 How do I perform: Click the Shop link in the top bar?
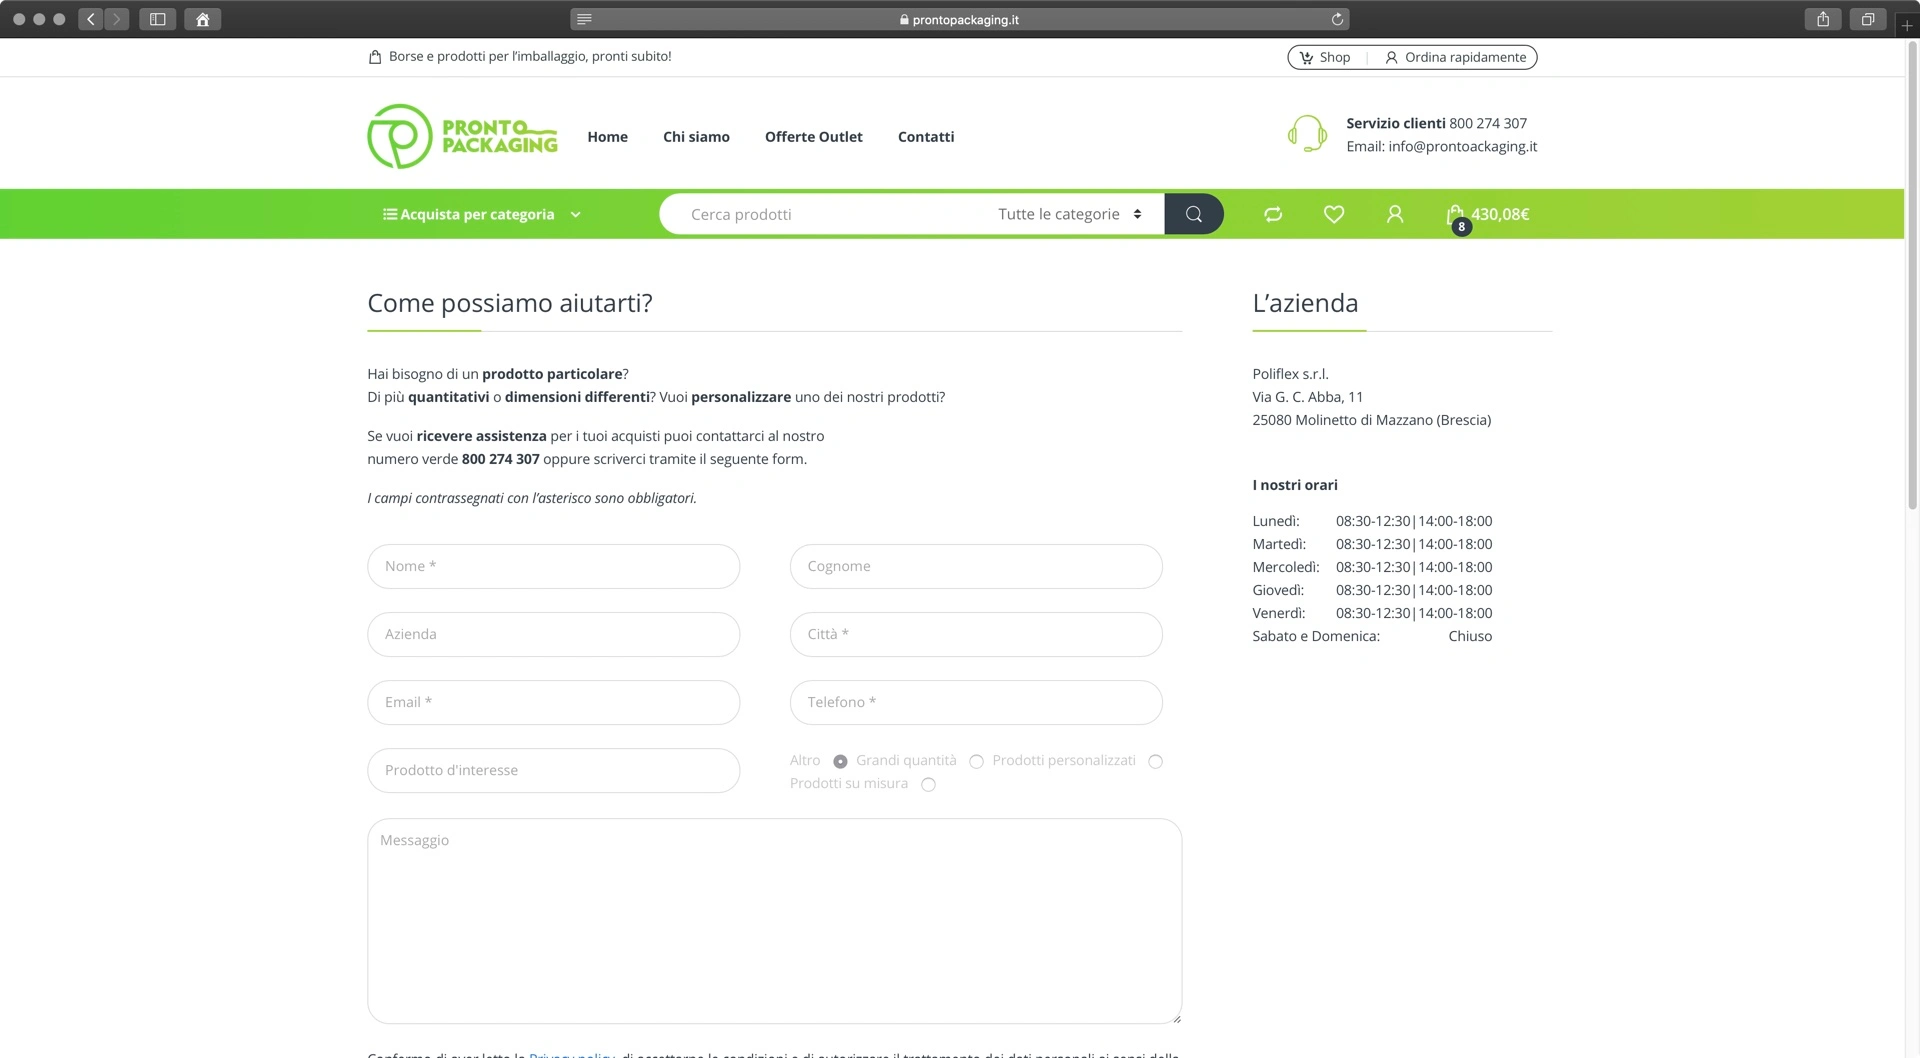pyautogui.click(x=1325, y=57)
